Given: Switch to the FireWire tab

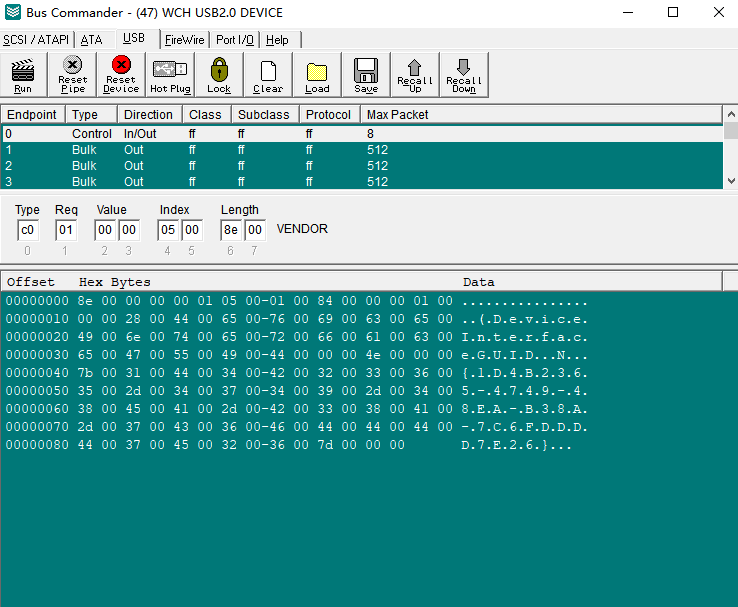Looking at the screenshot, I should [184, 40].
